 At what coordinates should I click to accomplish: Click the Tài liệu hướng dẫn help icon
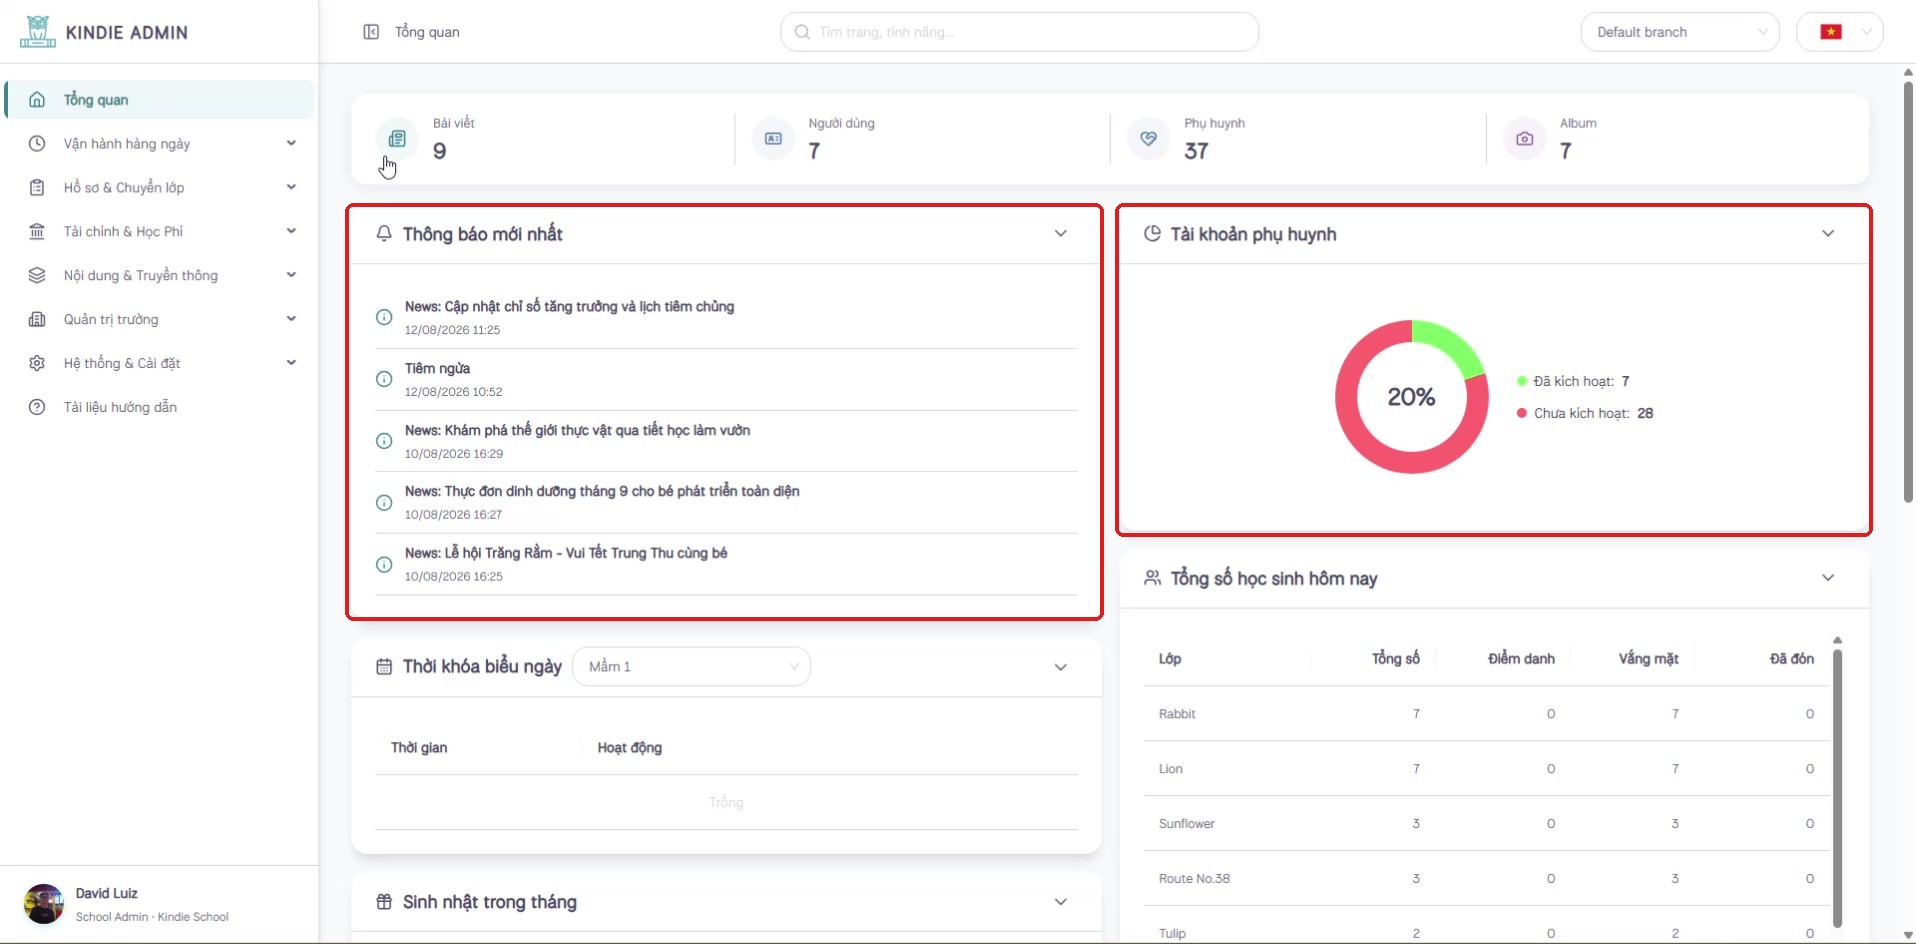pos(37,408)
